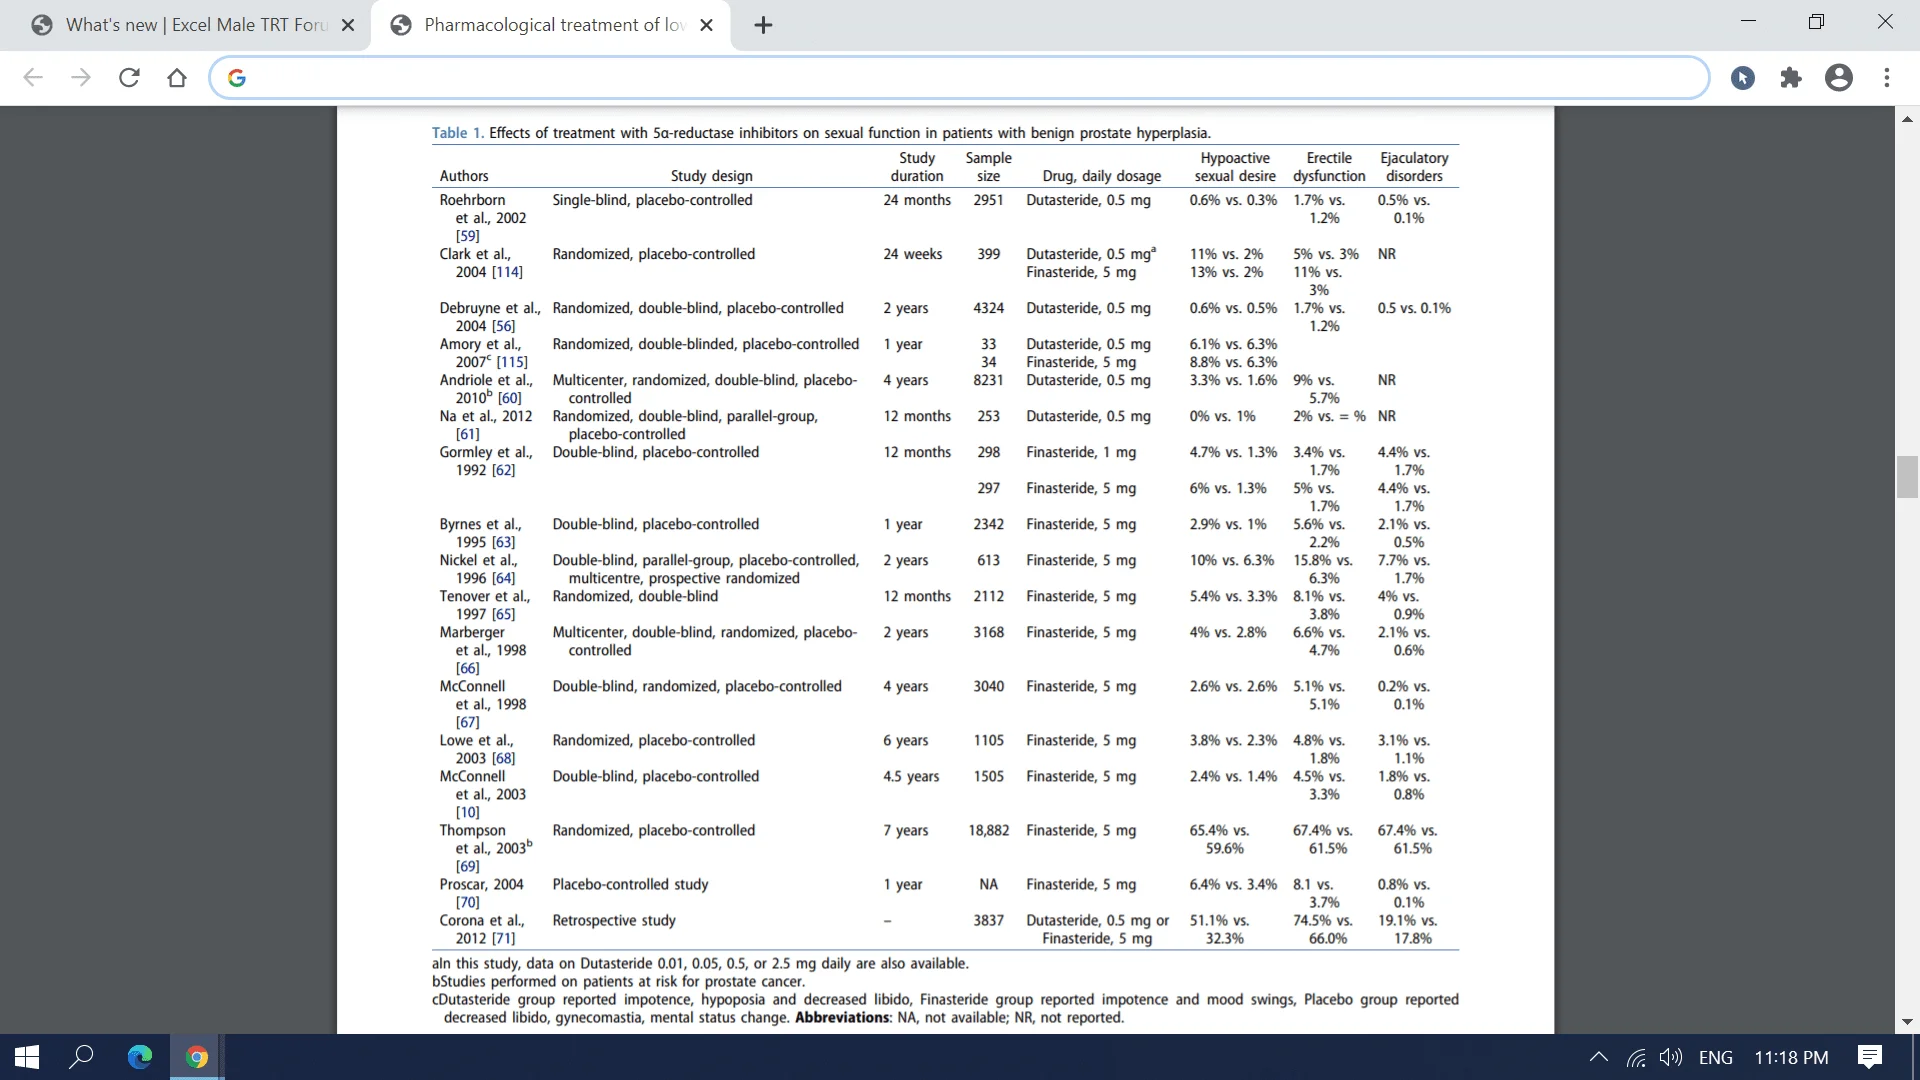The height and width of the screenshot is (1080, 1920).
Task: Click the scrollbar up arrow
Action: point(1907,119)
